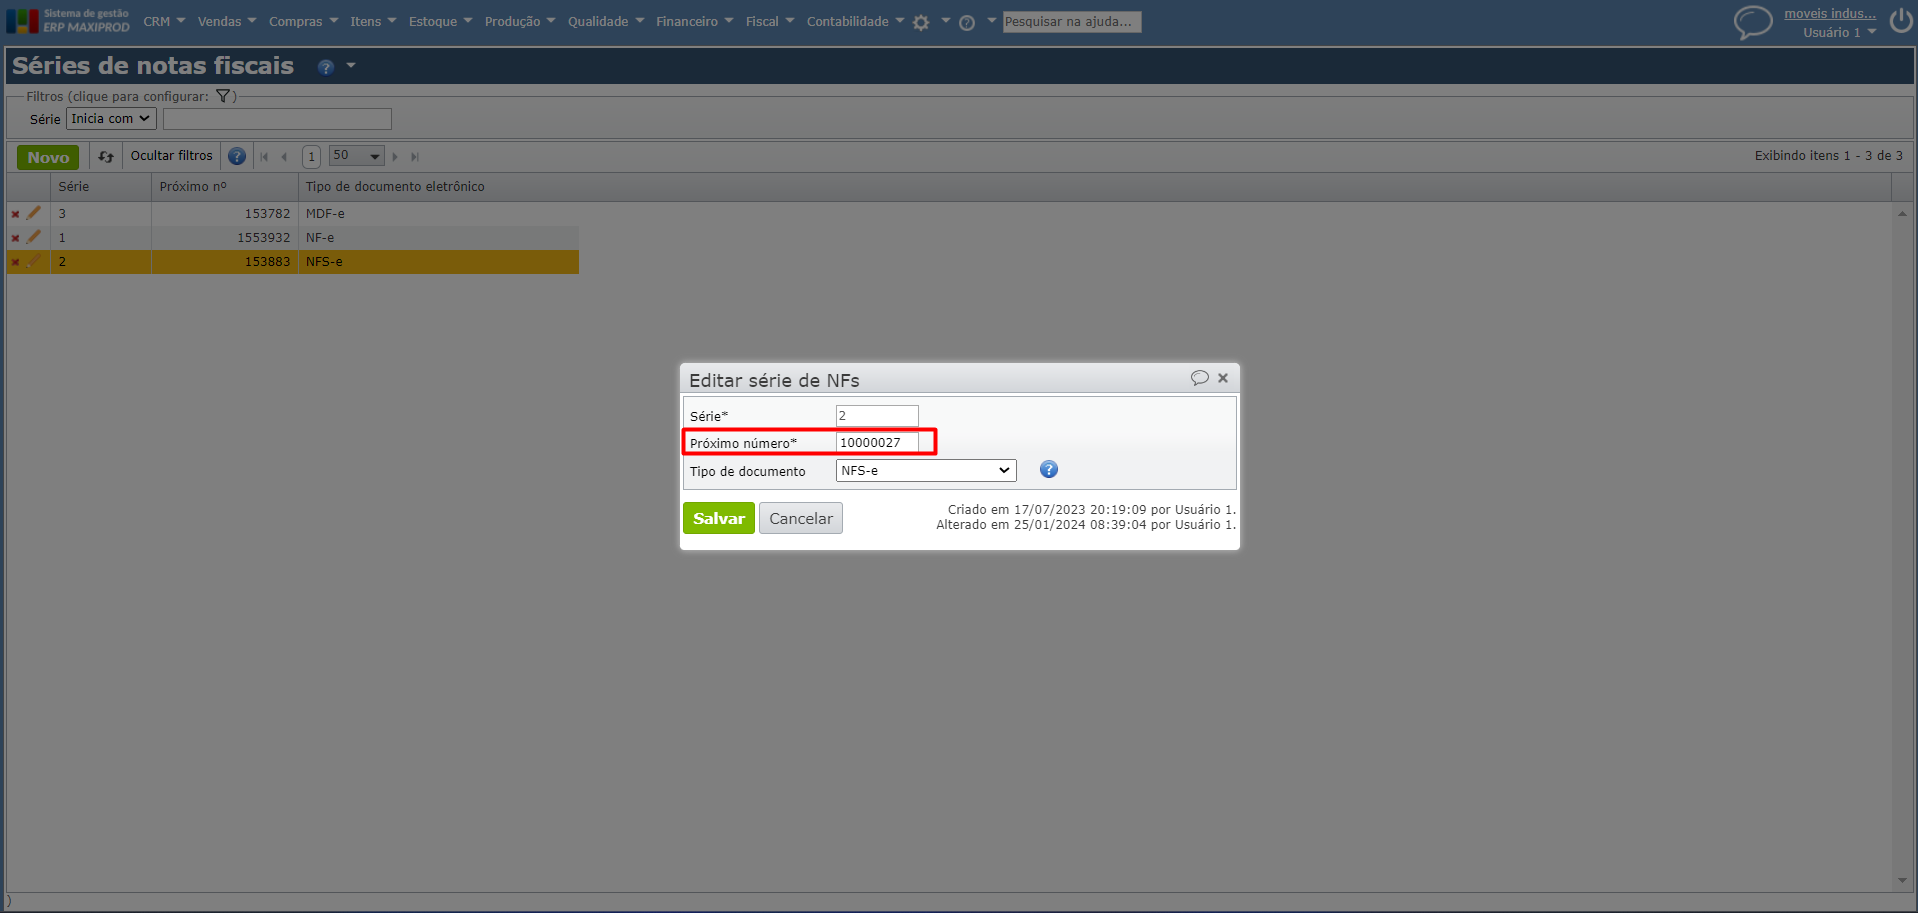Delete the MDF-e series row

[x=15, y=214]
